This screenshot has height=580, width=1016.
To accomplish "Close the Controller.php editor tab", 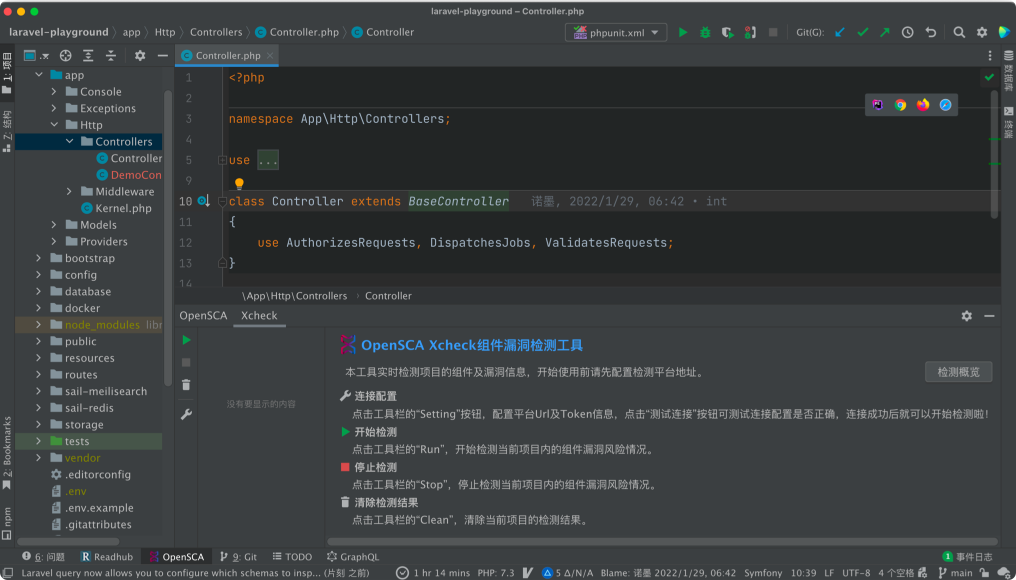I will click(270, 56).
